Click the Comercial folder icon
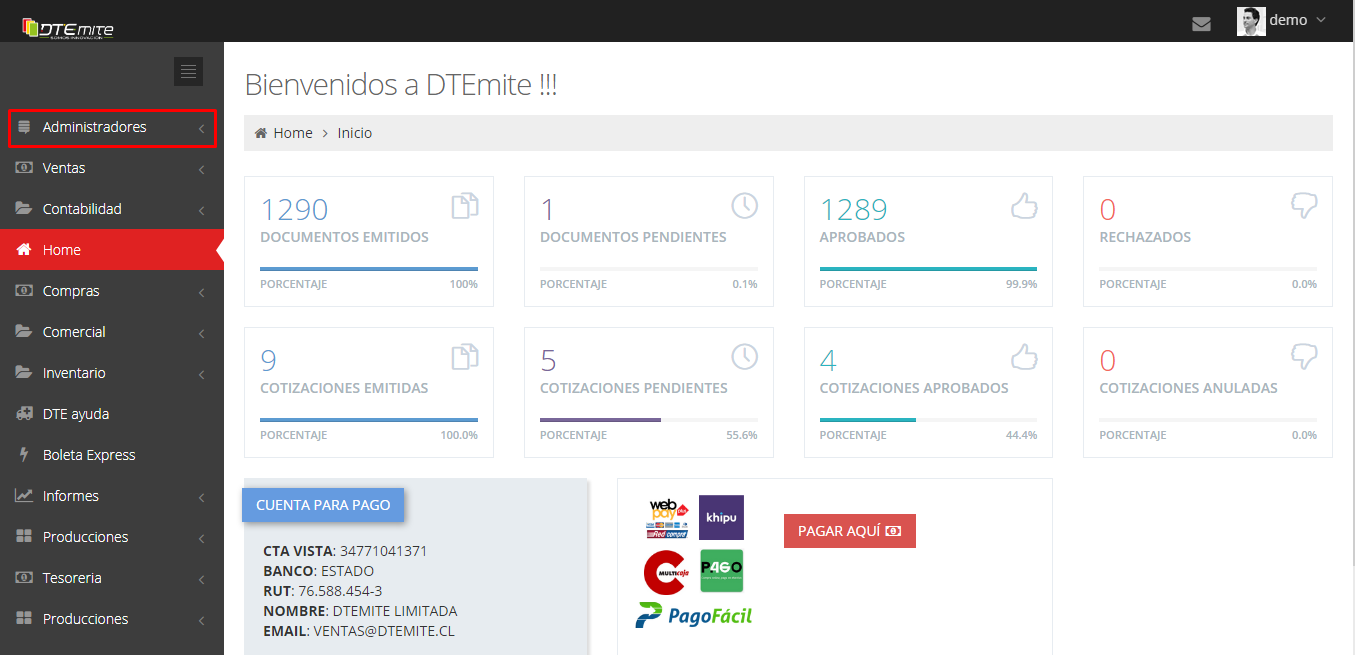 tap(24, 332)
